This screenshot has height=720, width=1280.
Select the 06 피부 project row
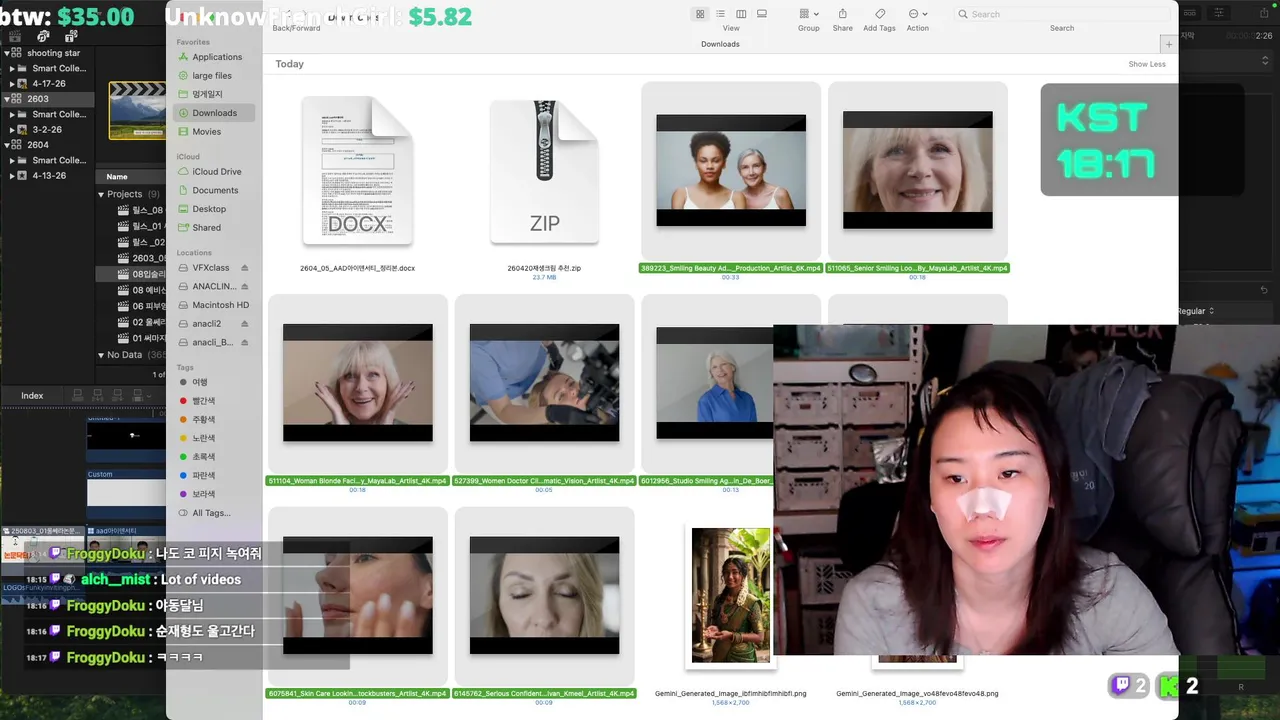[x=131, y=306]
